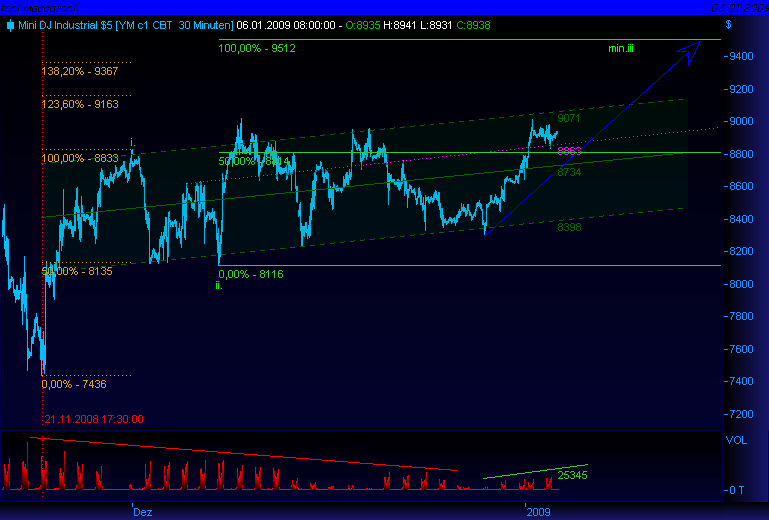Image resolution: width=769 pixels, height=520 pixels.
Task: Click the Dez time axis label
Action: click(143, 512)
